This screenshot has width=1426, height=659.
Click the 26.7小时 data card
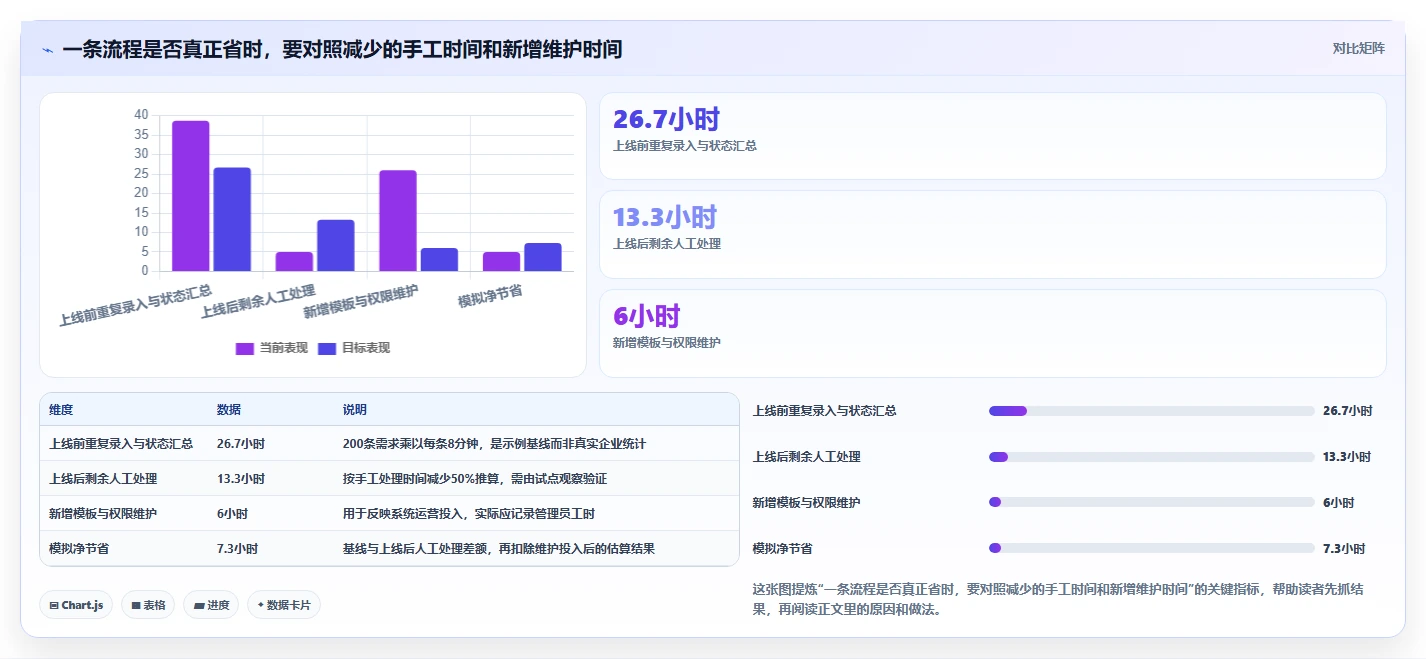(x=992, y=136)
